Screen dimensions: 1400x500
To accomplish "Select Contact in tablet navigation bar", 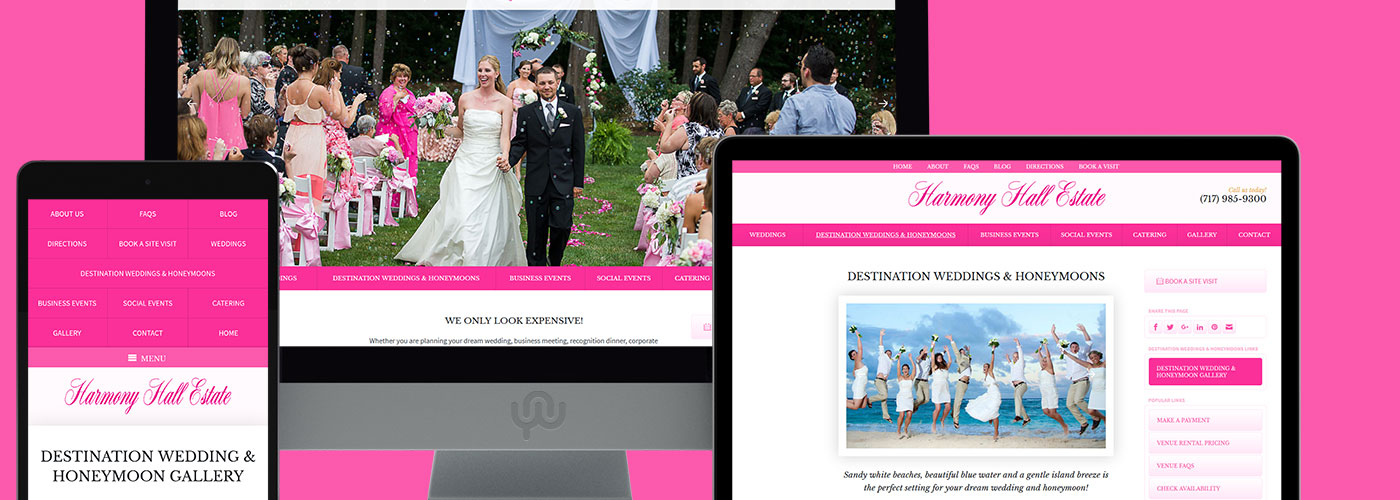I will 1254,235.
